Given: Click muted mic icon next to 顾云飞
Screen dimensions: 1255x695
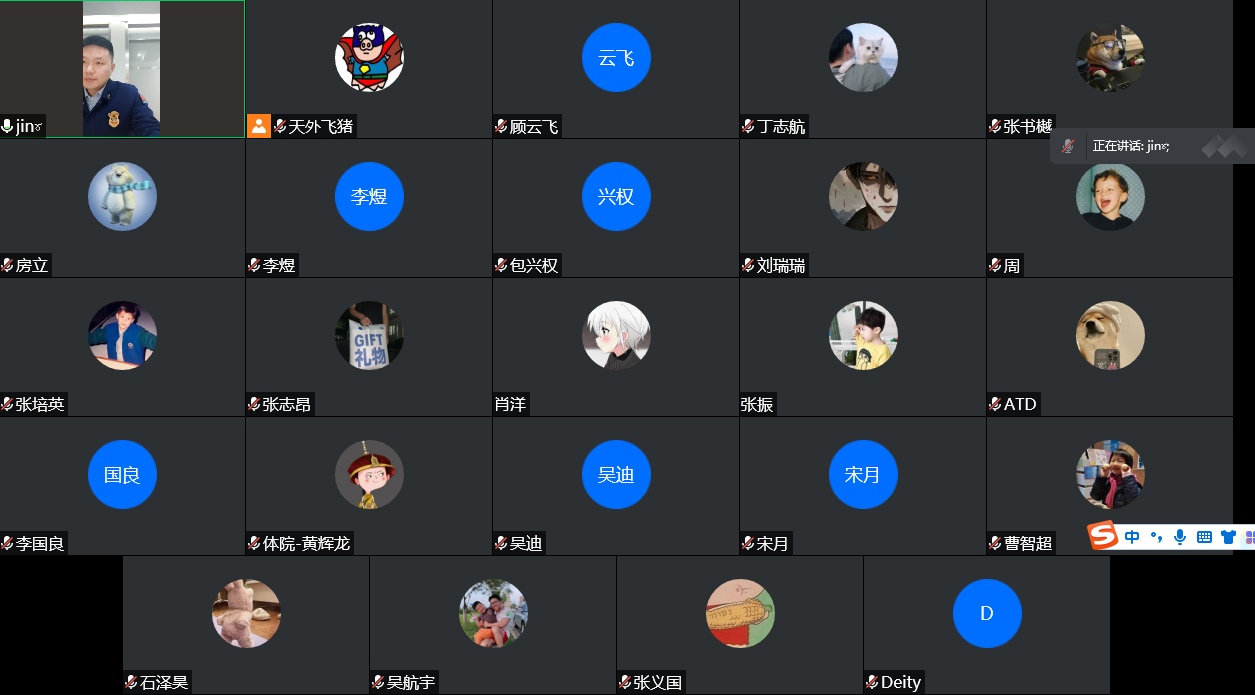Looking at the screenshot, I should (501, 127).
